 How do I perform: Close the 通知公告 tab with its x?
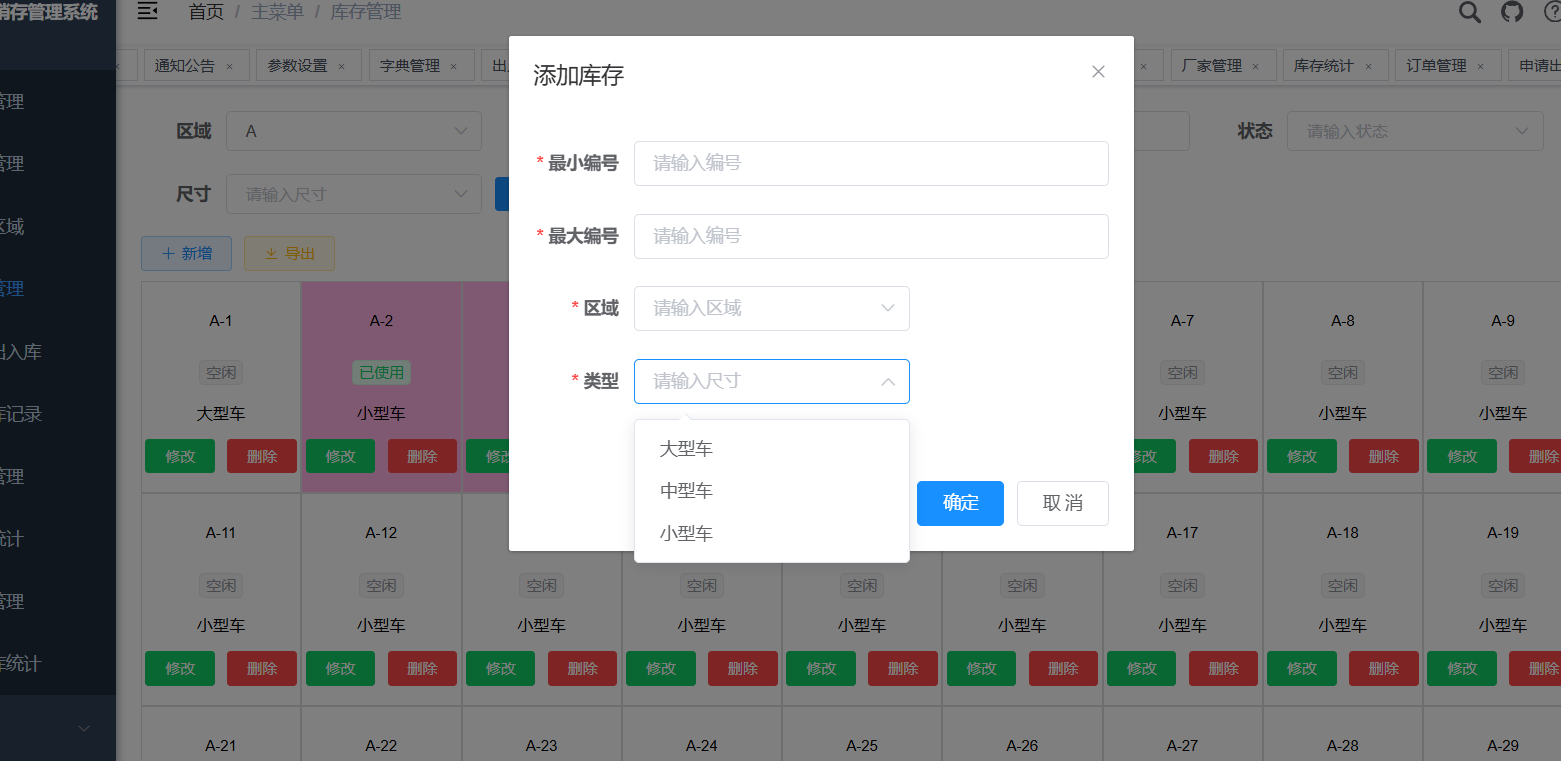pyautogui.click(x=229, y=66)
